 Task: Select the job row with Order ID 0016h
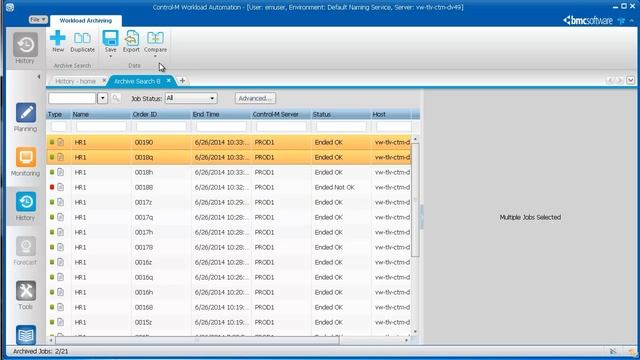229,292
